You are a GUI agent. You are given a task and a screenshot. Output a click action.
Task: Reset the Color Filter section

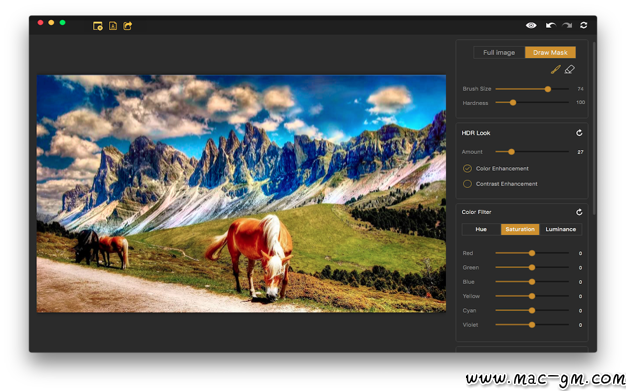coord(579,212)
